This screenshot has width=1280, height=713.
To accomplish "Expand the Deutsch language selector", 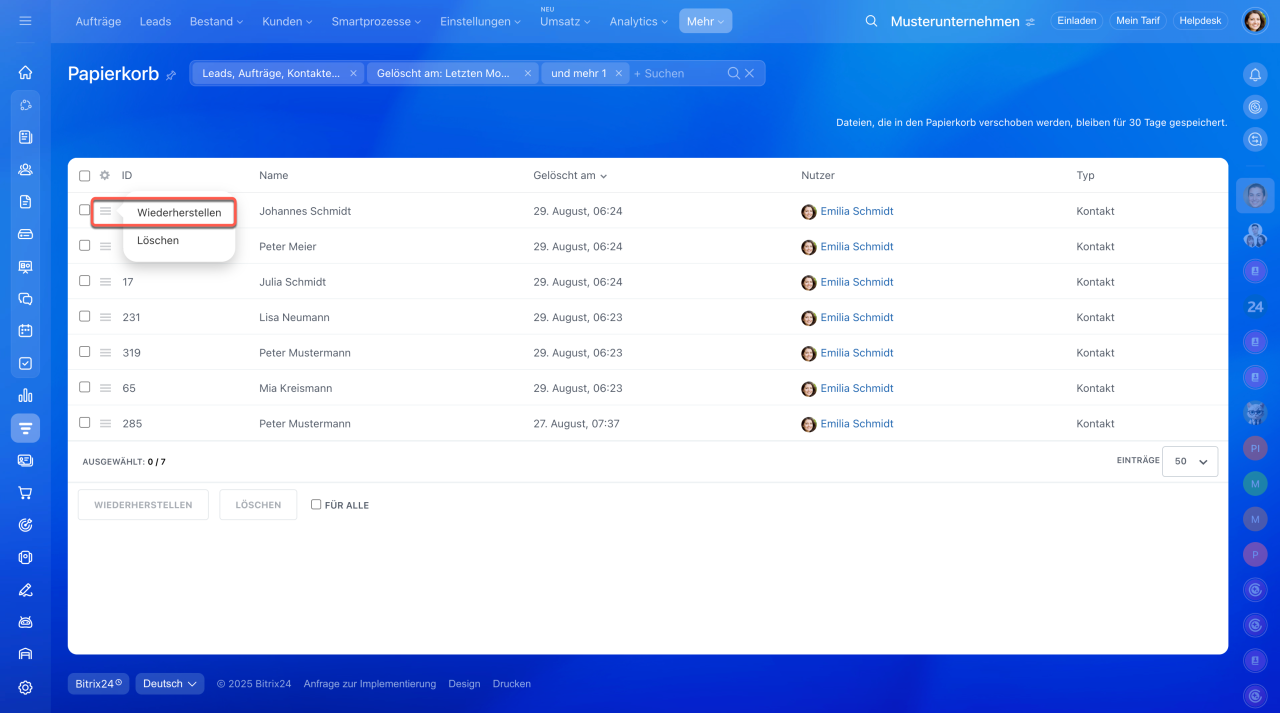I will 169,684.
